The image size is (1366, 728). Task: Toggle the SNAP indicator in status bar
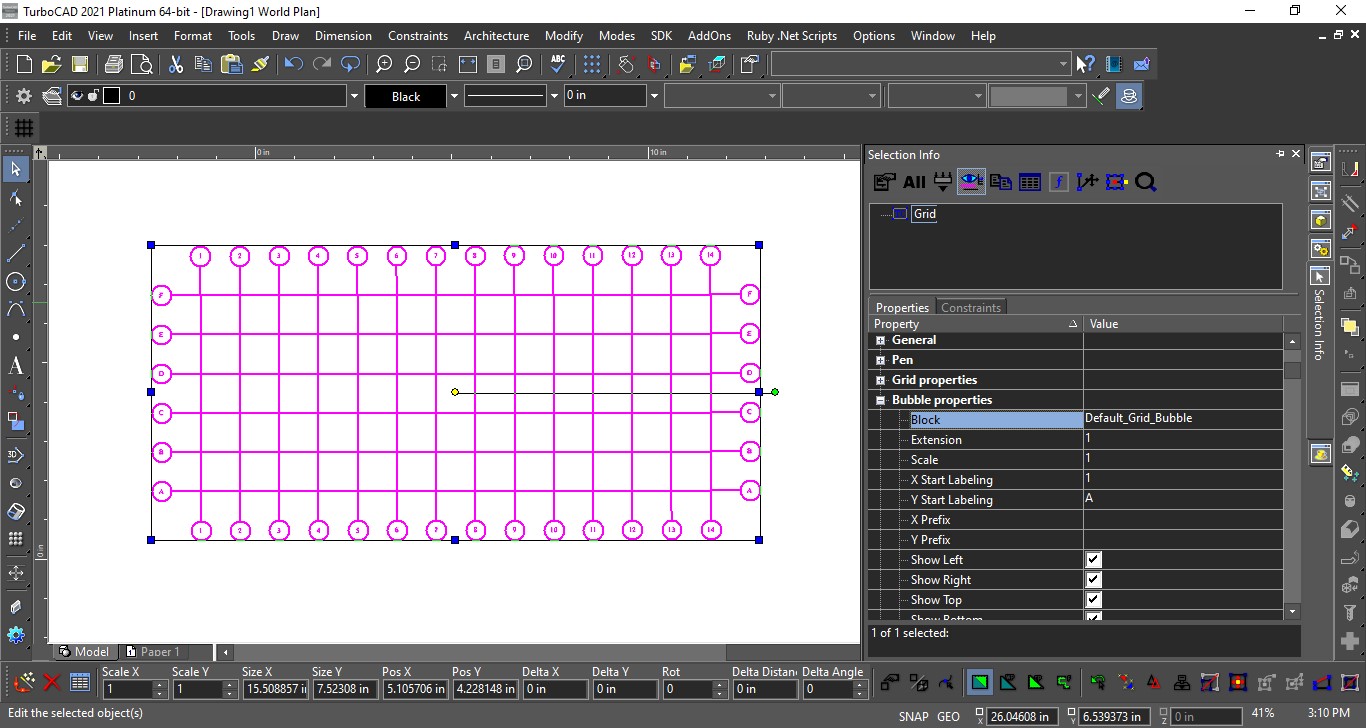(913, 716)
